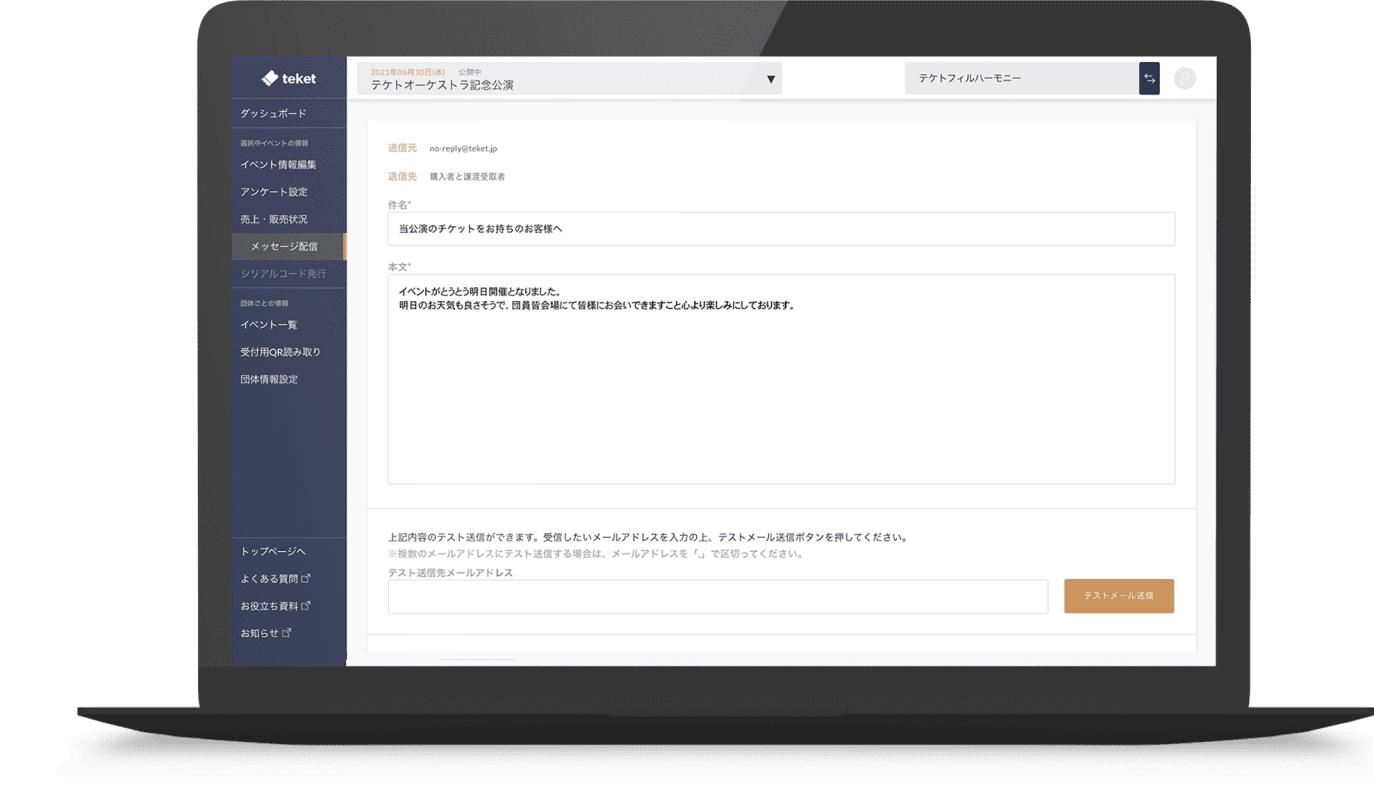Image resolution: width=1374 pixels, height=786 pixels.
Task: Click the external-link icon next to お知らせ
Action: point(287,631)
